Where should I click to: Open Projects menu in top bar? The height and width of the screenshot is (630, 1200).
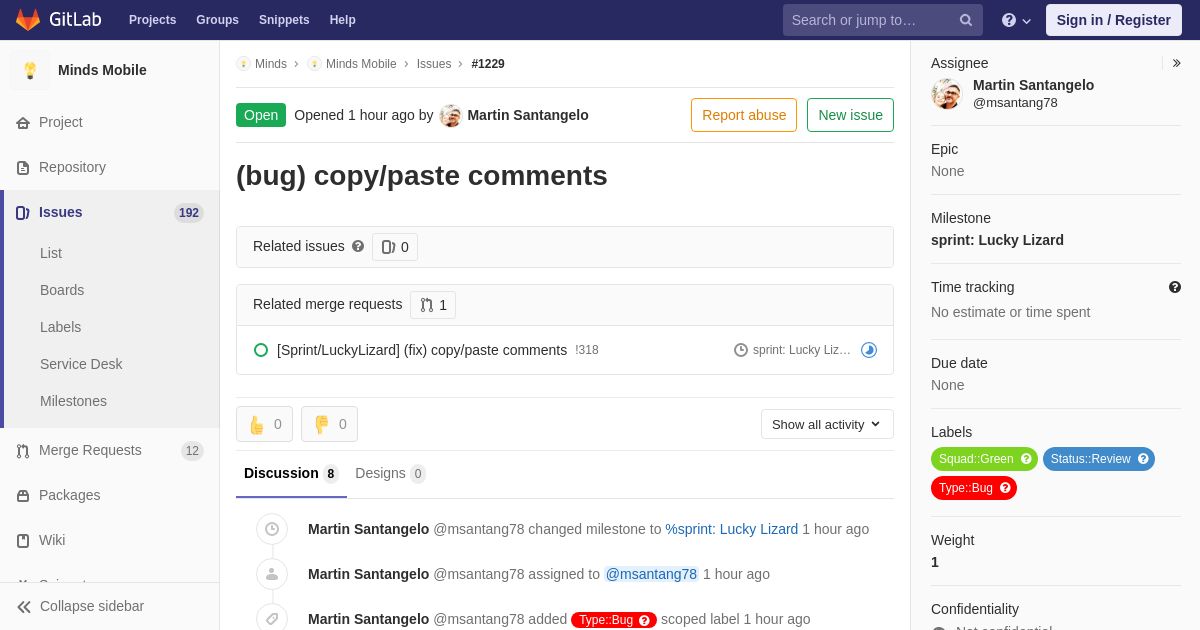point(152,20)
